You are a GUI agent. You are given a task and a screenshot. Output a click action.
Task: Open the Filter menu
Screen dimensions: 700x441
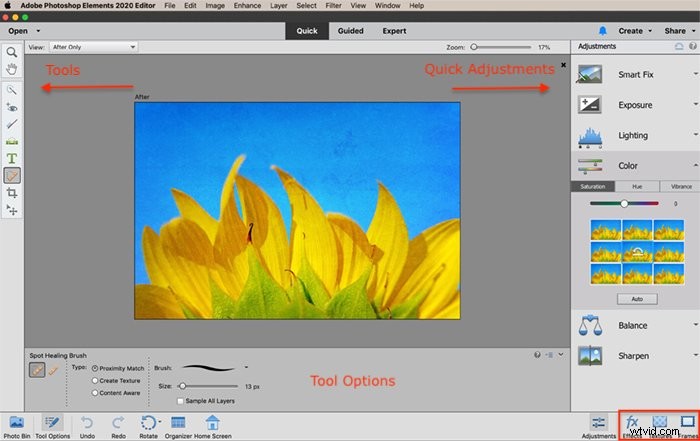tap(333, 5)
